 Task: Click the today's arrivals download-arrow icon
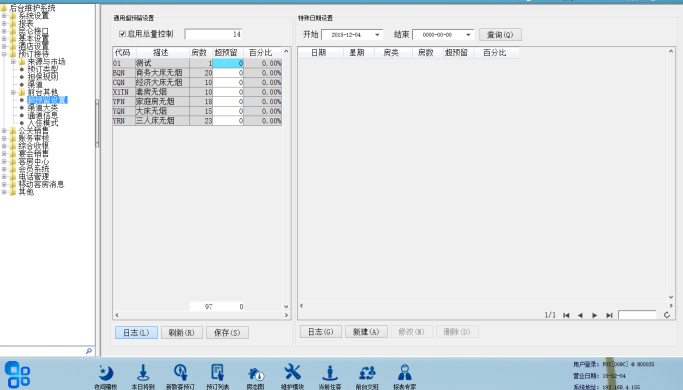[x=143, y=373]
